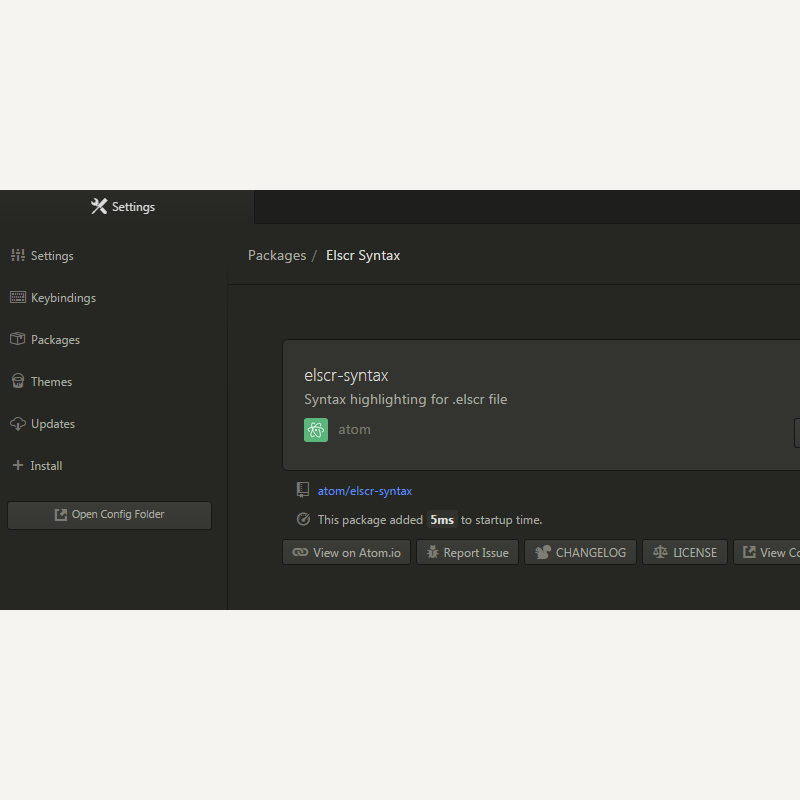Open the atom/elscr-syntax repository link
The width and height of the screenshot is (800, 800).
click(364, 490)
